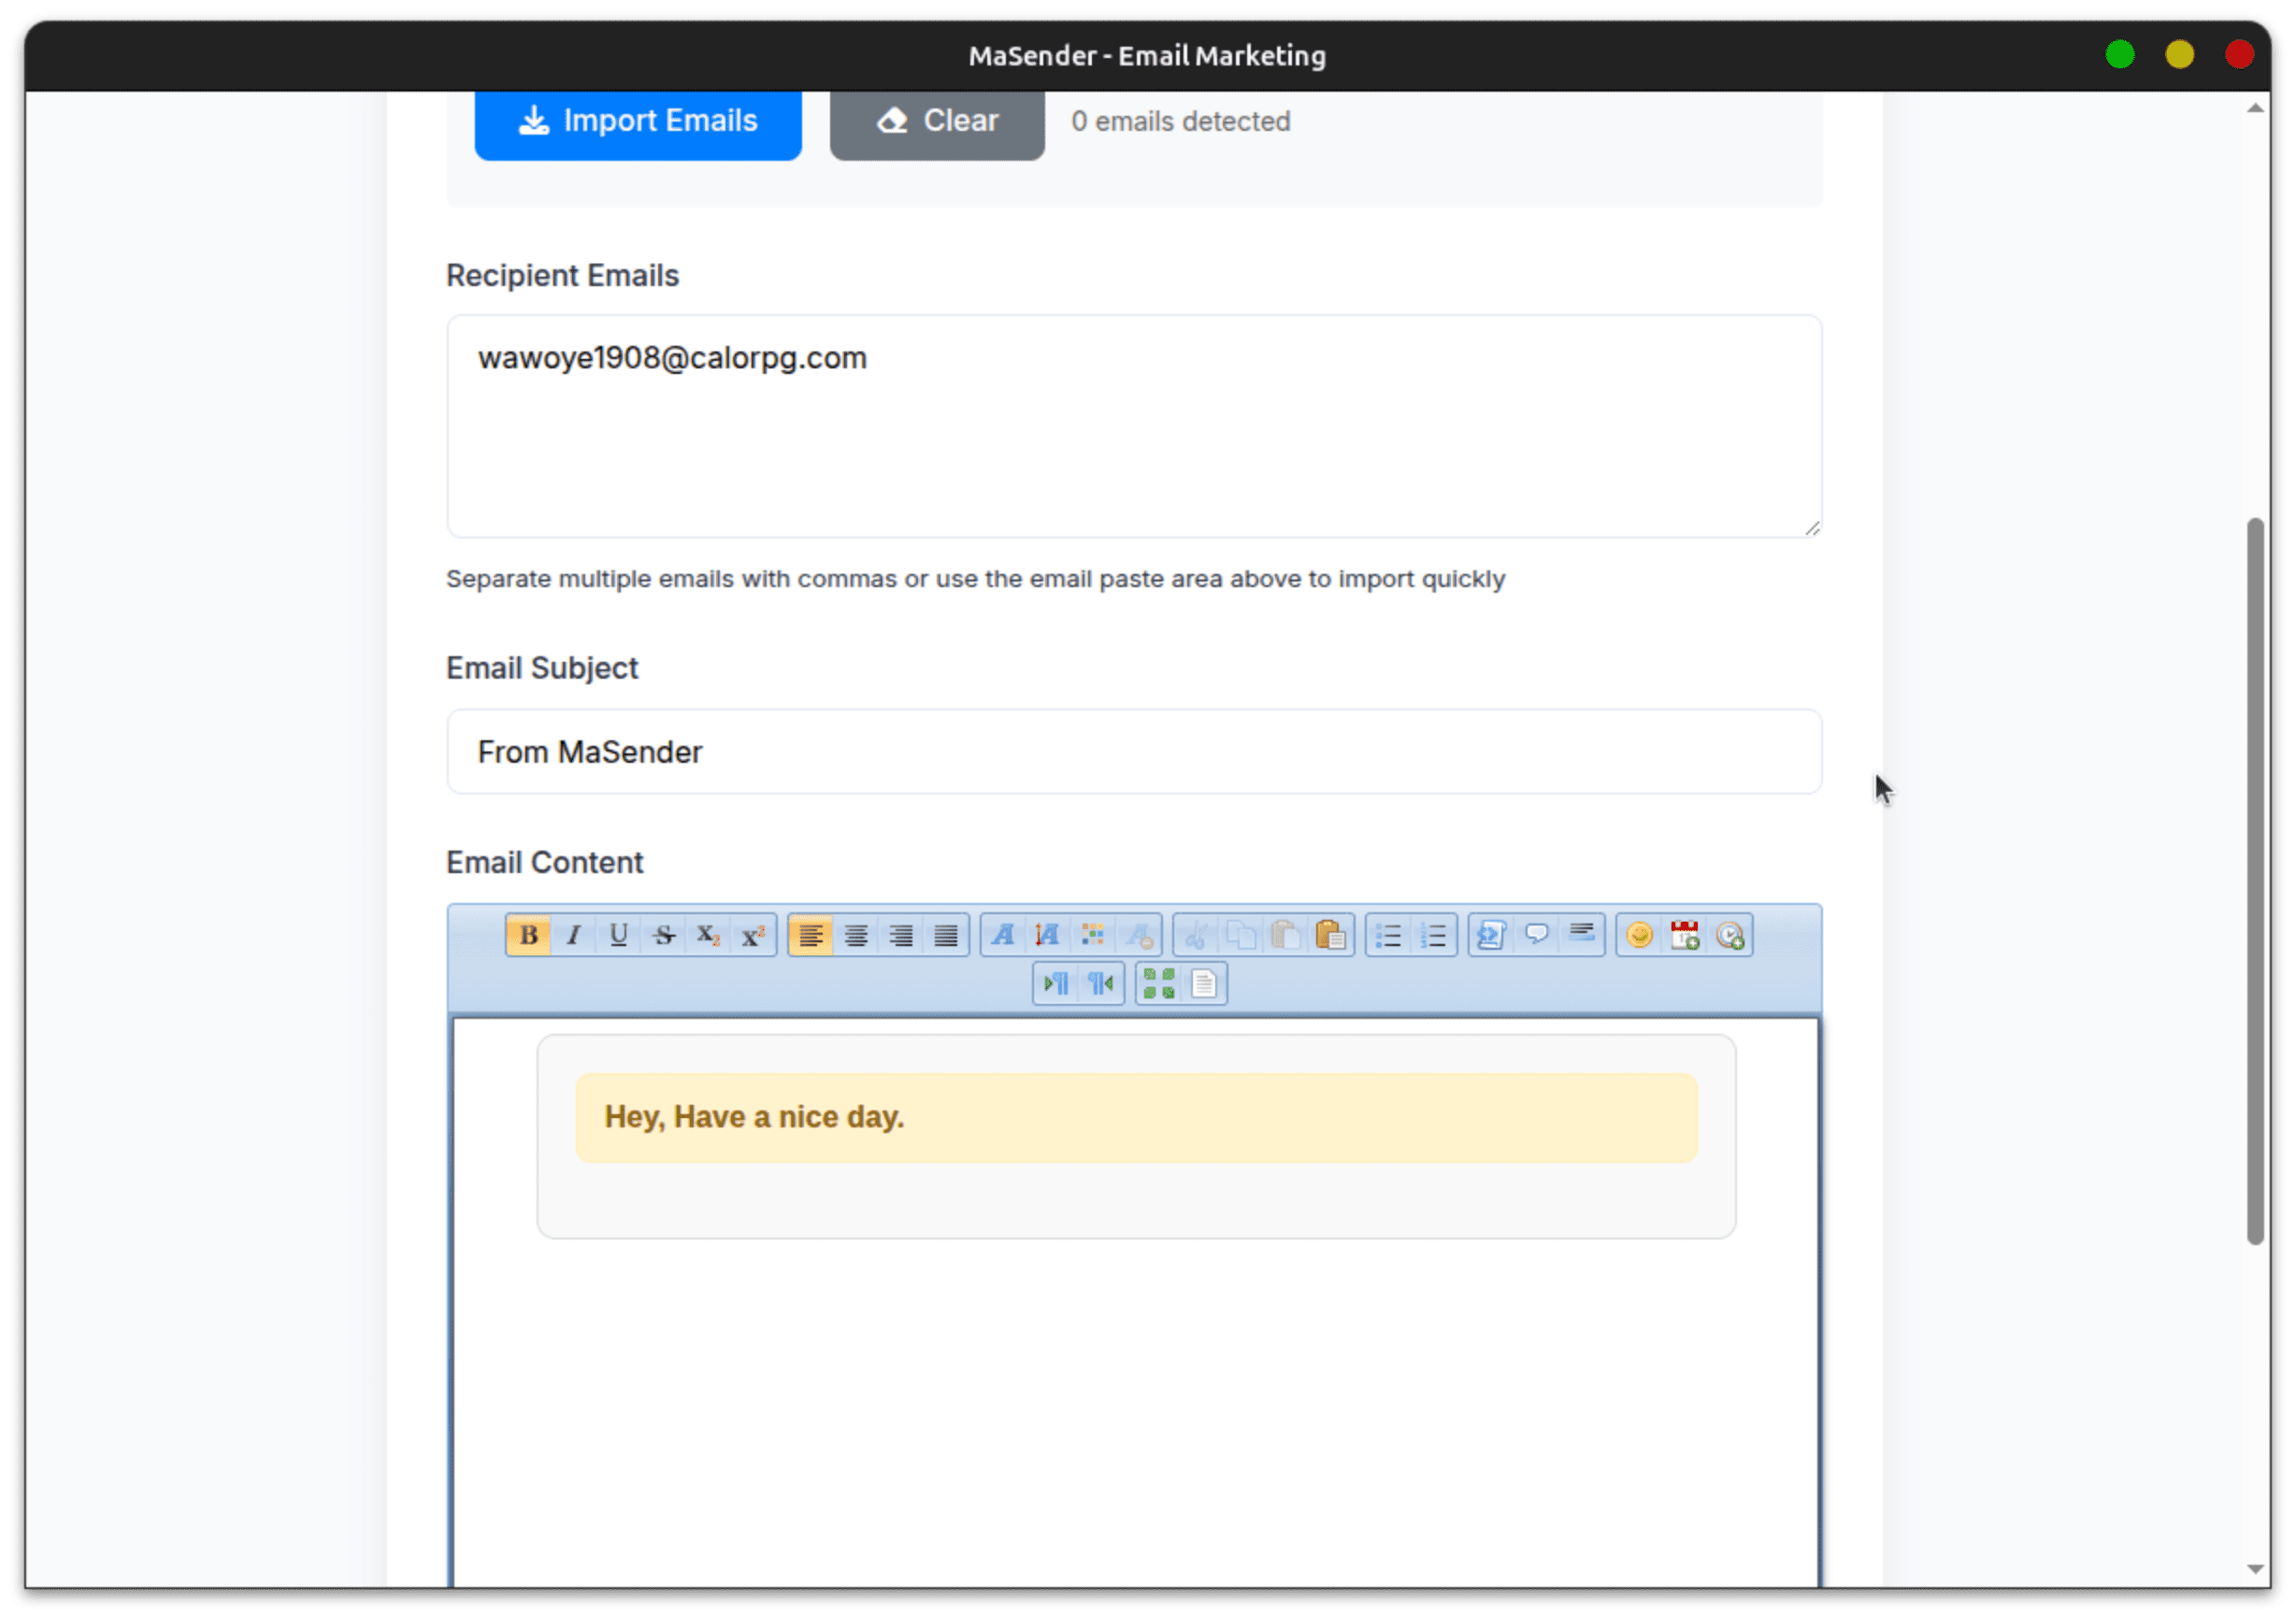Viewport: 2296px width, 1619px height.
Task: Open the font name picker
Action: coord(1003,936)
